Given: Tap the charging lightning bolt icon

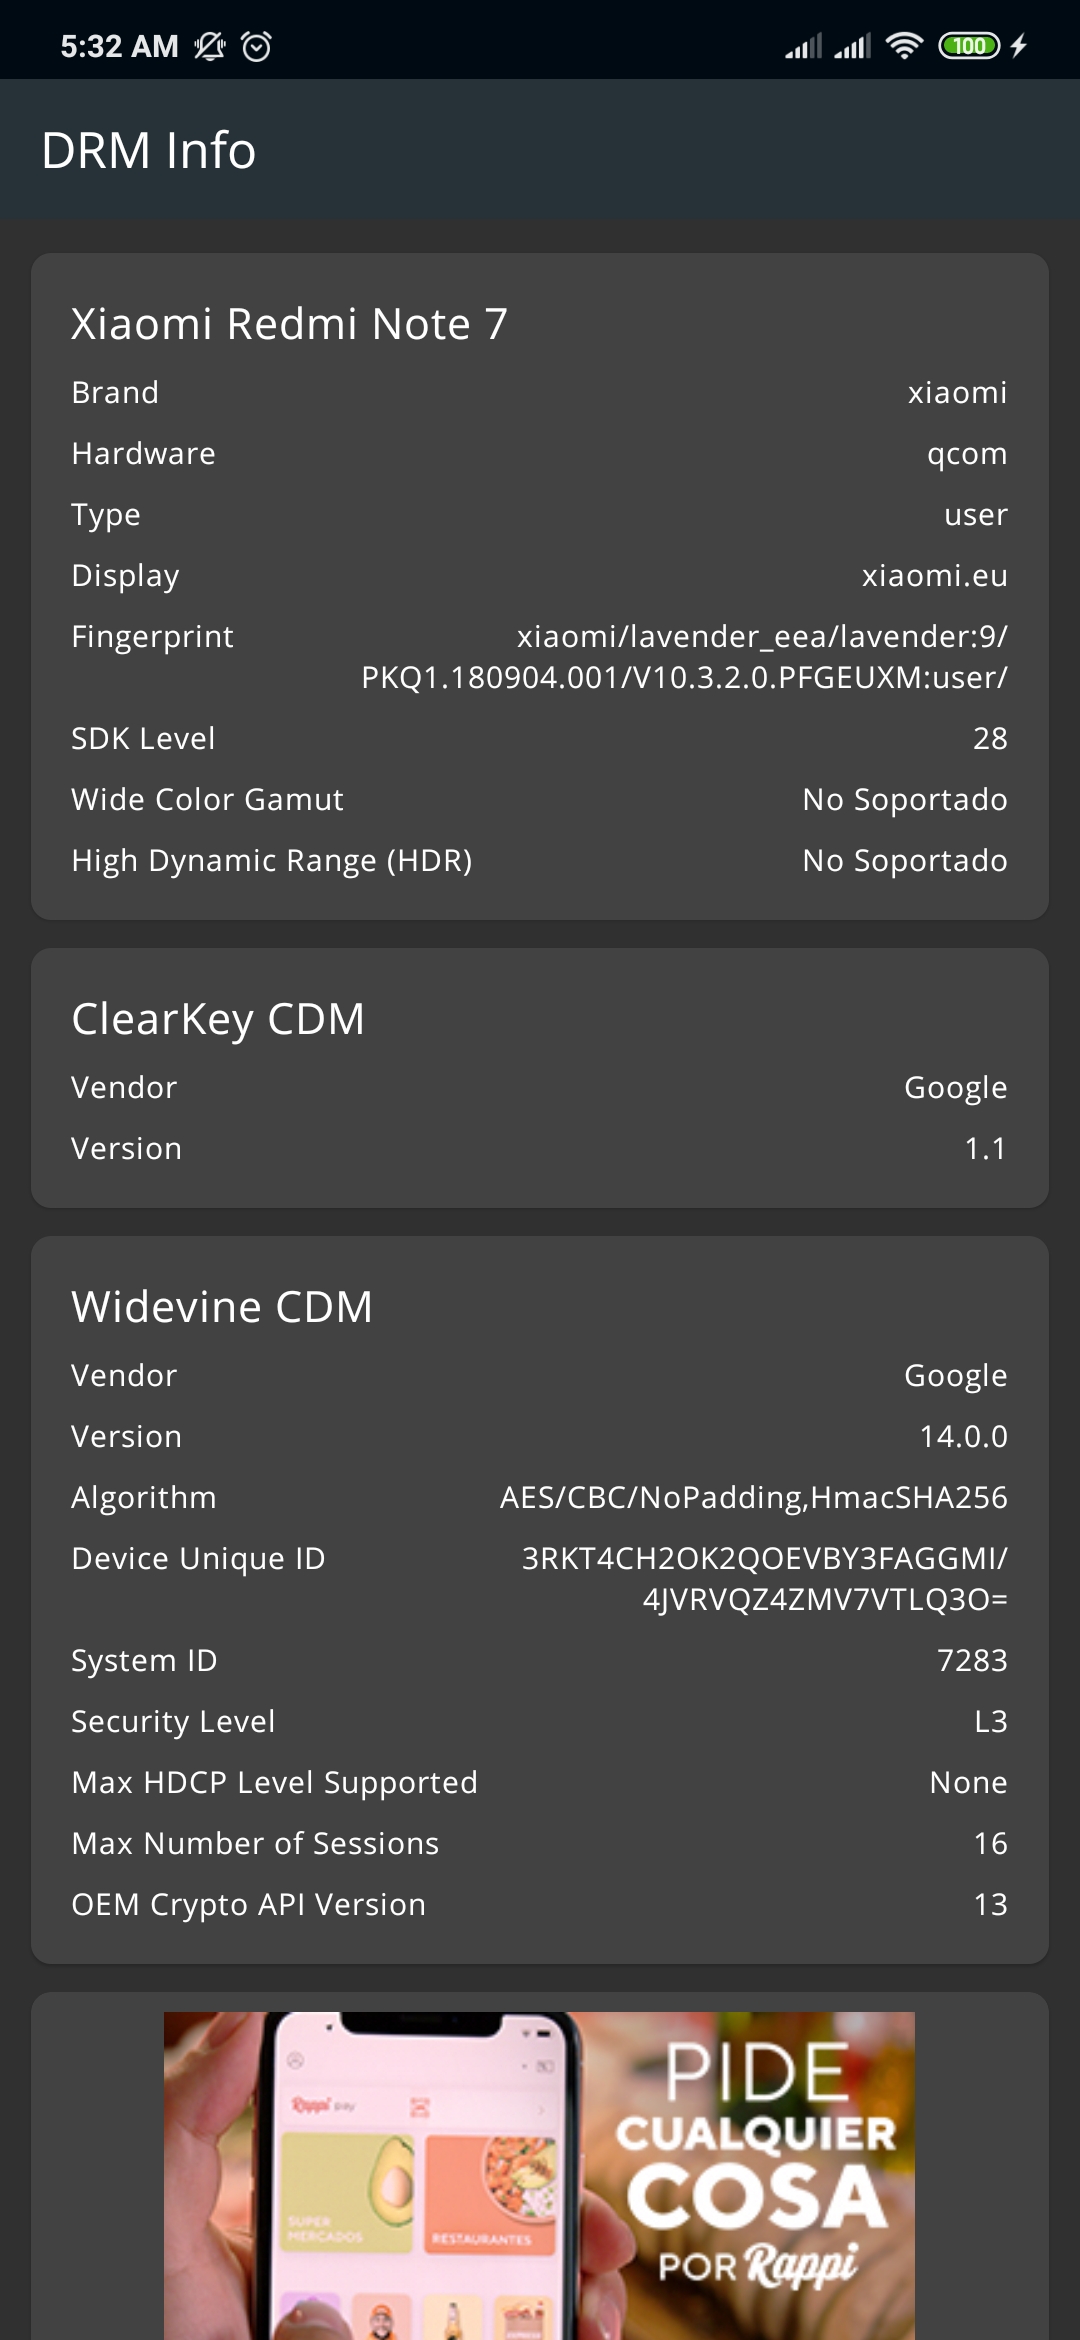Looking at the screenshot, I should coord(1019,46).
